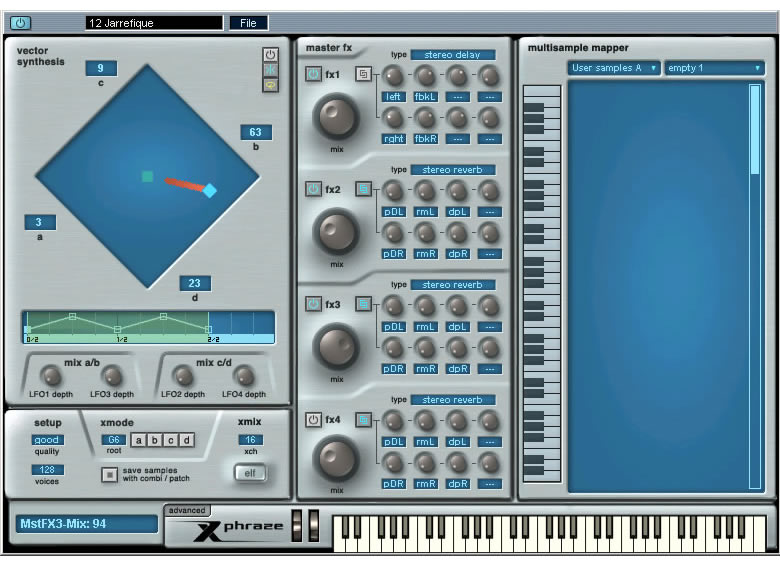Click the green square vector center point
Image resolution: width=780 pixels, height=566 pixels.
coord(147,176)
